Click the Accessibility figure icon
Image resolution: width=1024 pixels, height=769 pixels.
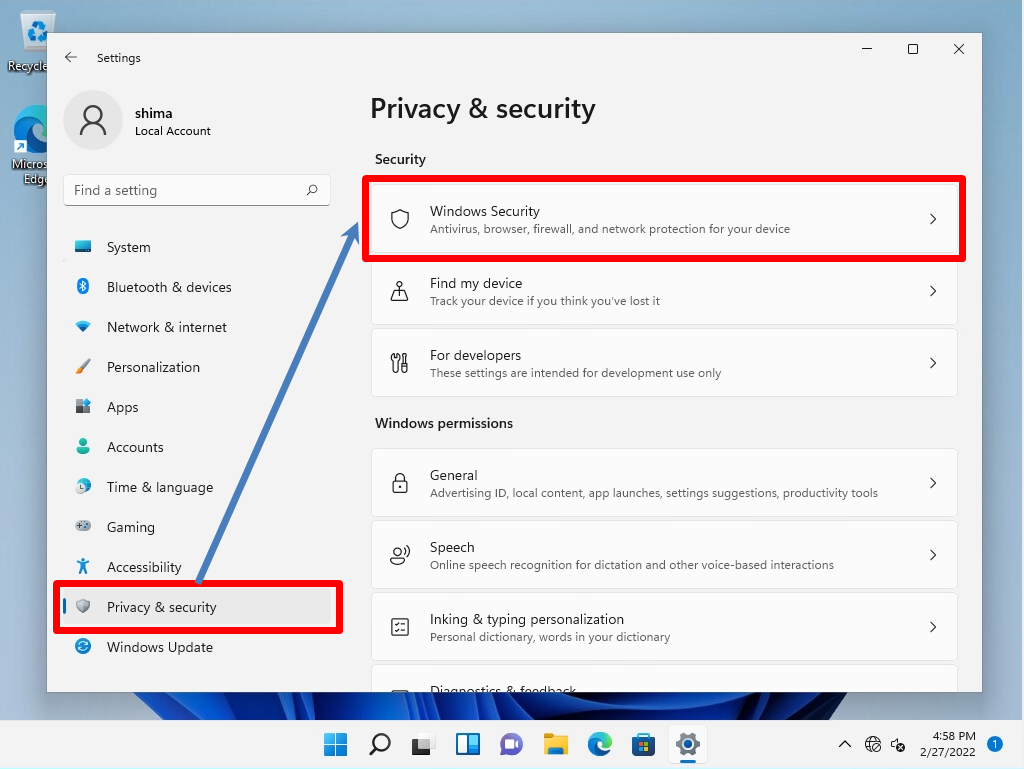tap(83, 566)
